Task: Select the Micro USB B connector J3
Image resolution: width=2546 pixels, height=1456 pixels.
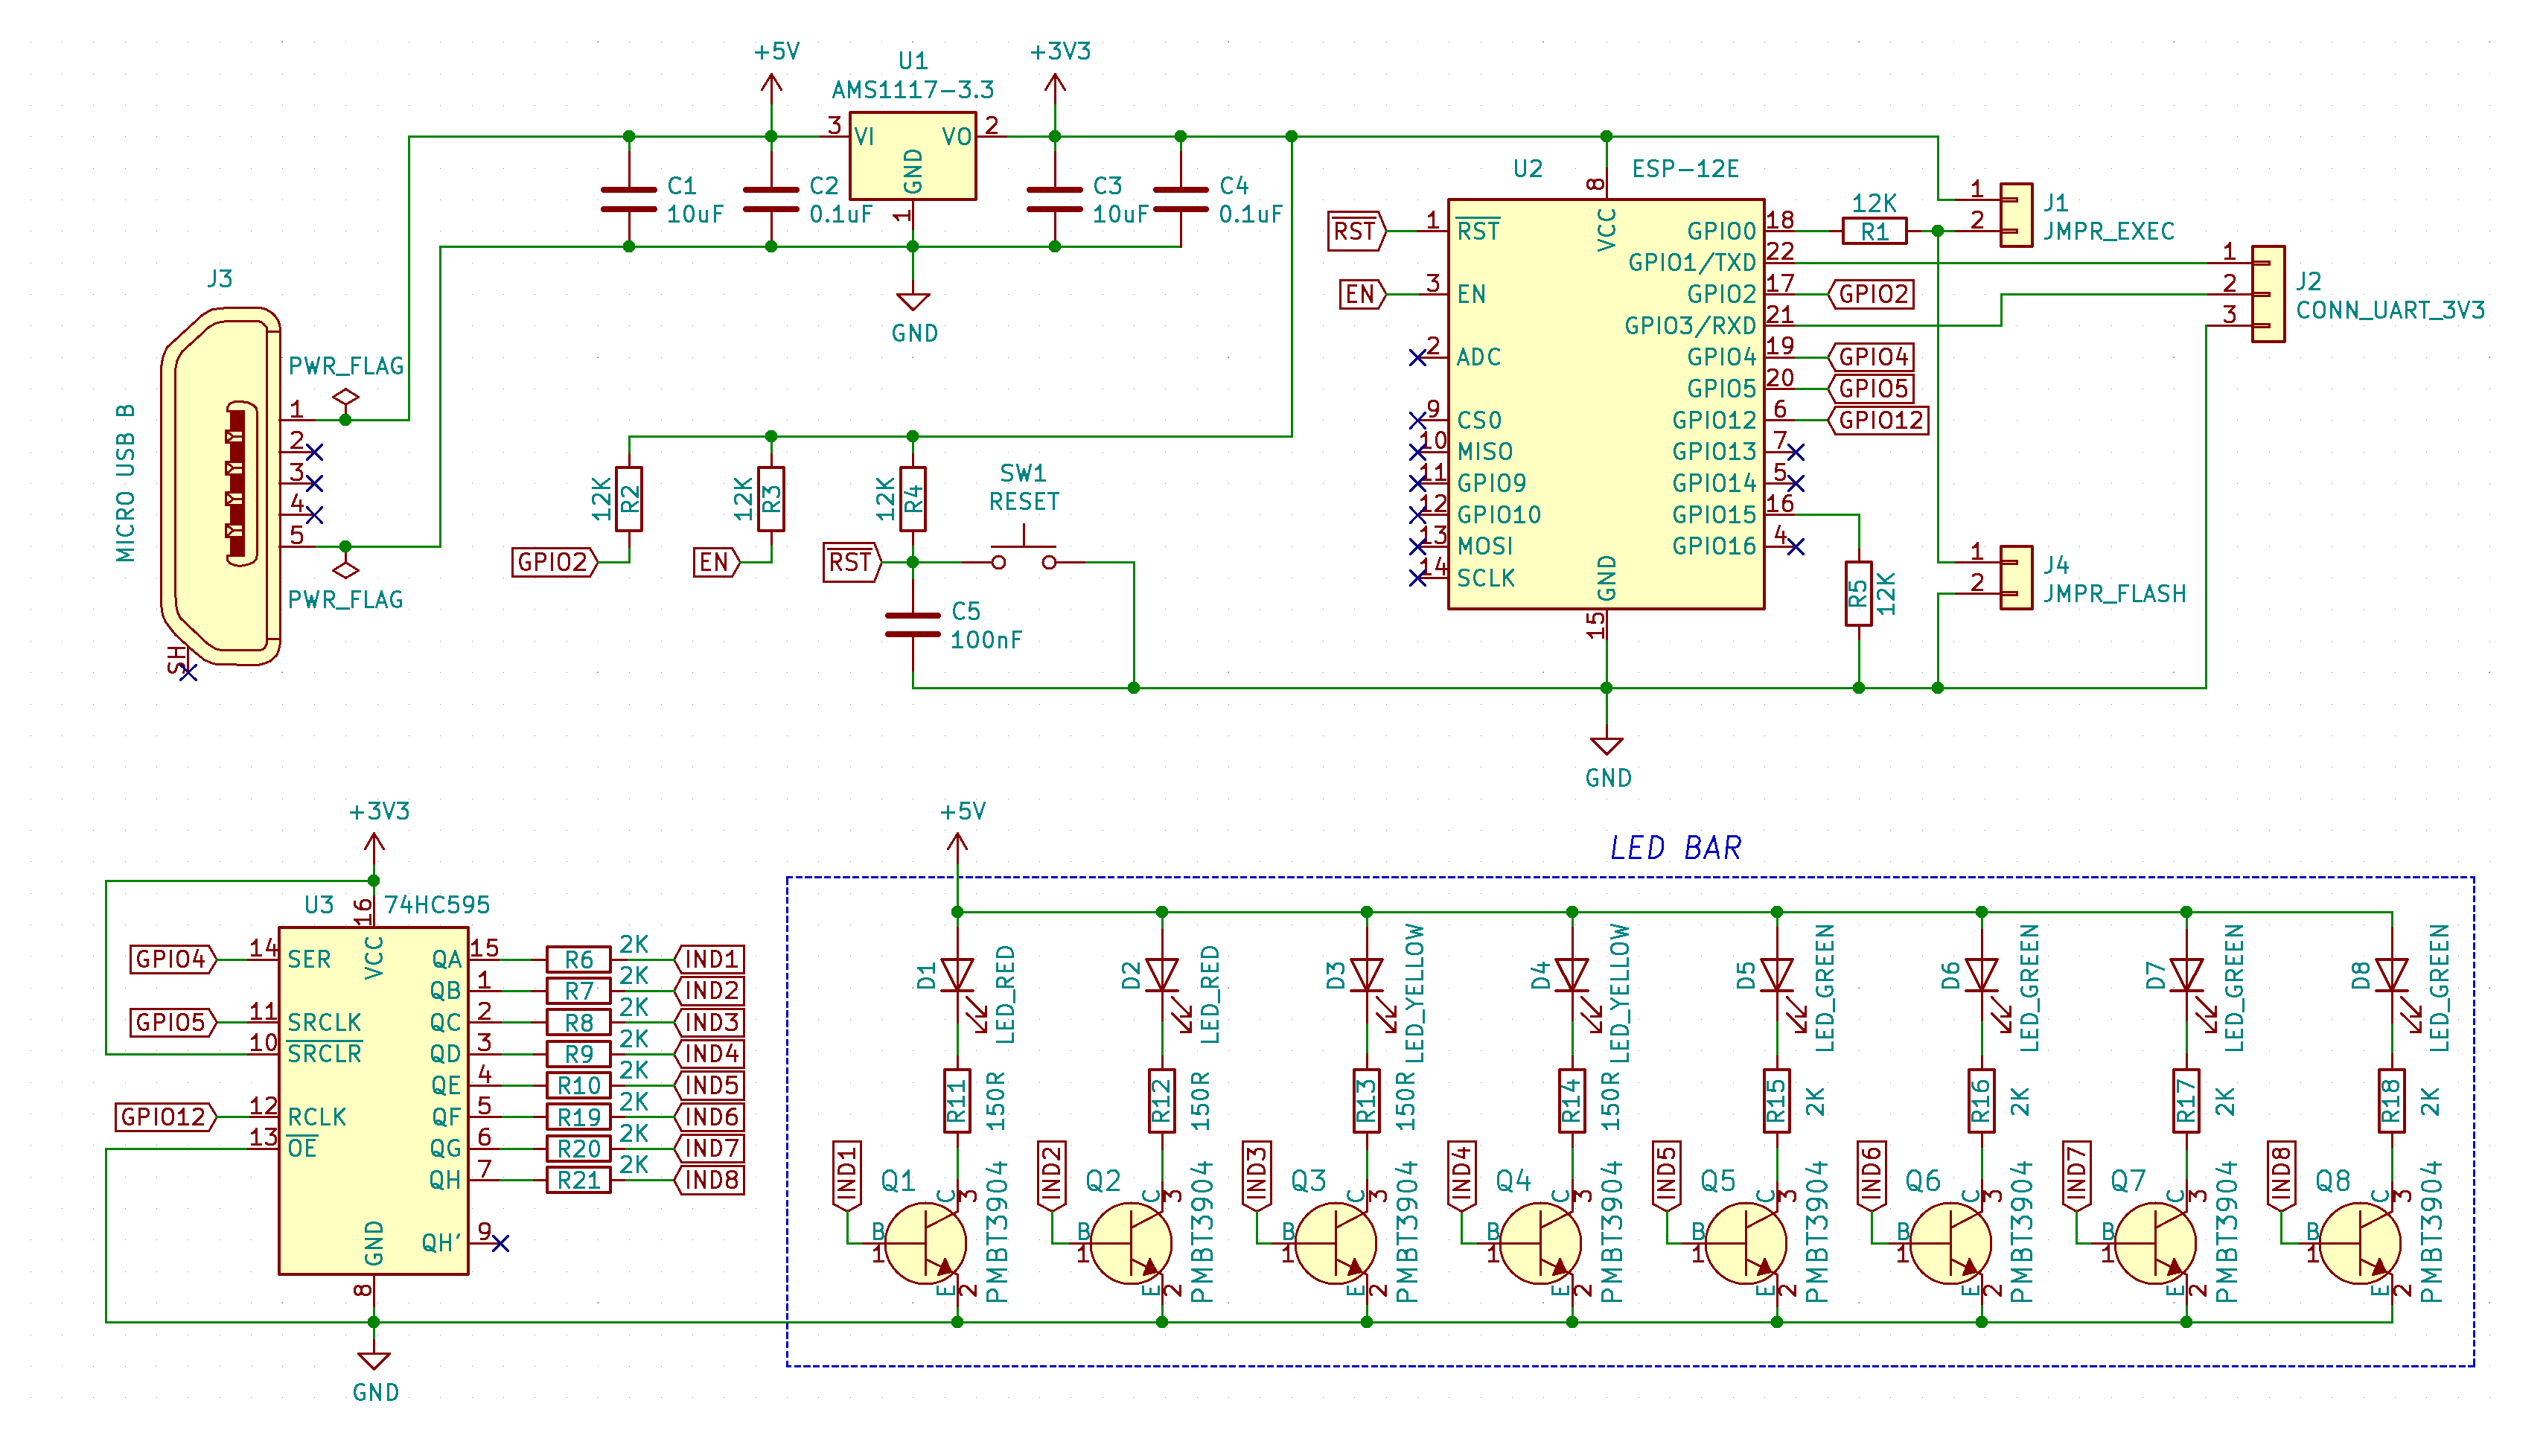Action: (221, 487)
